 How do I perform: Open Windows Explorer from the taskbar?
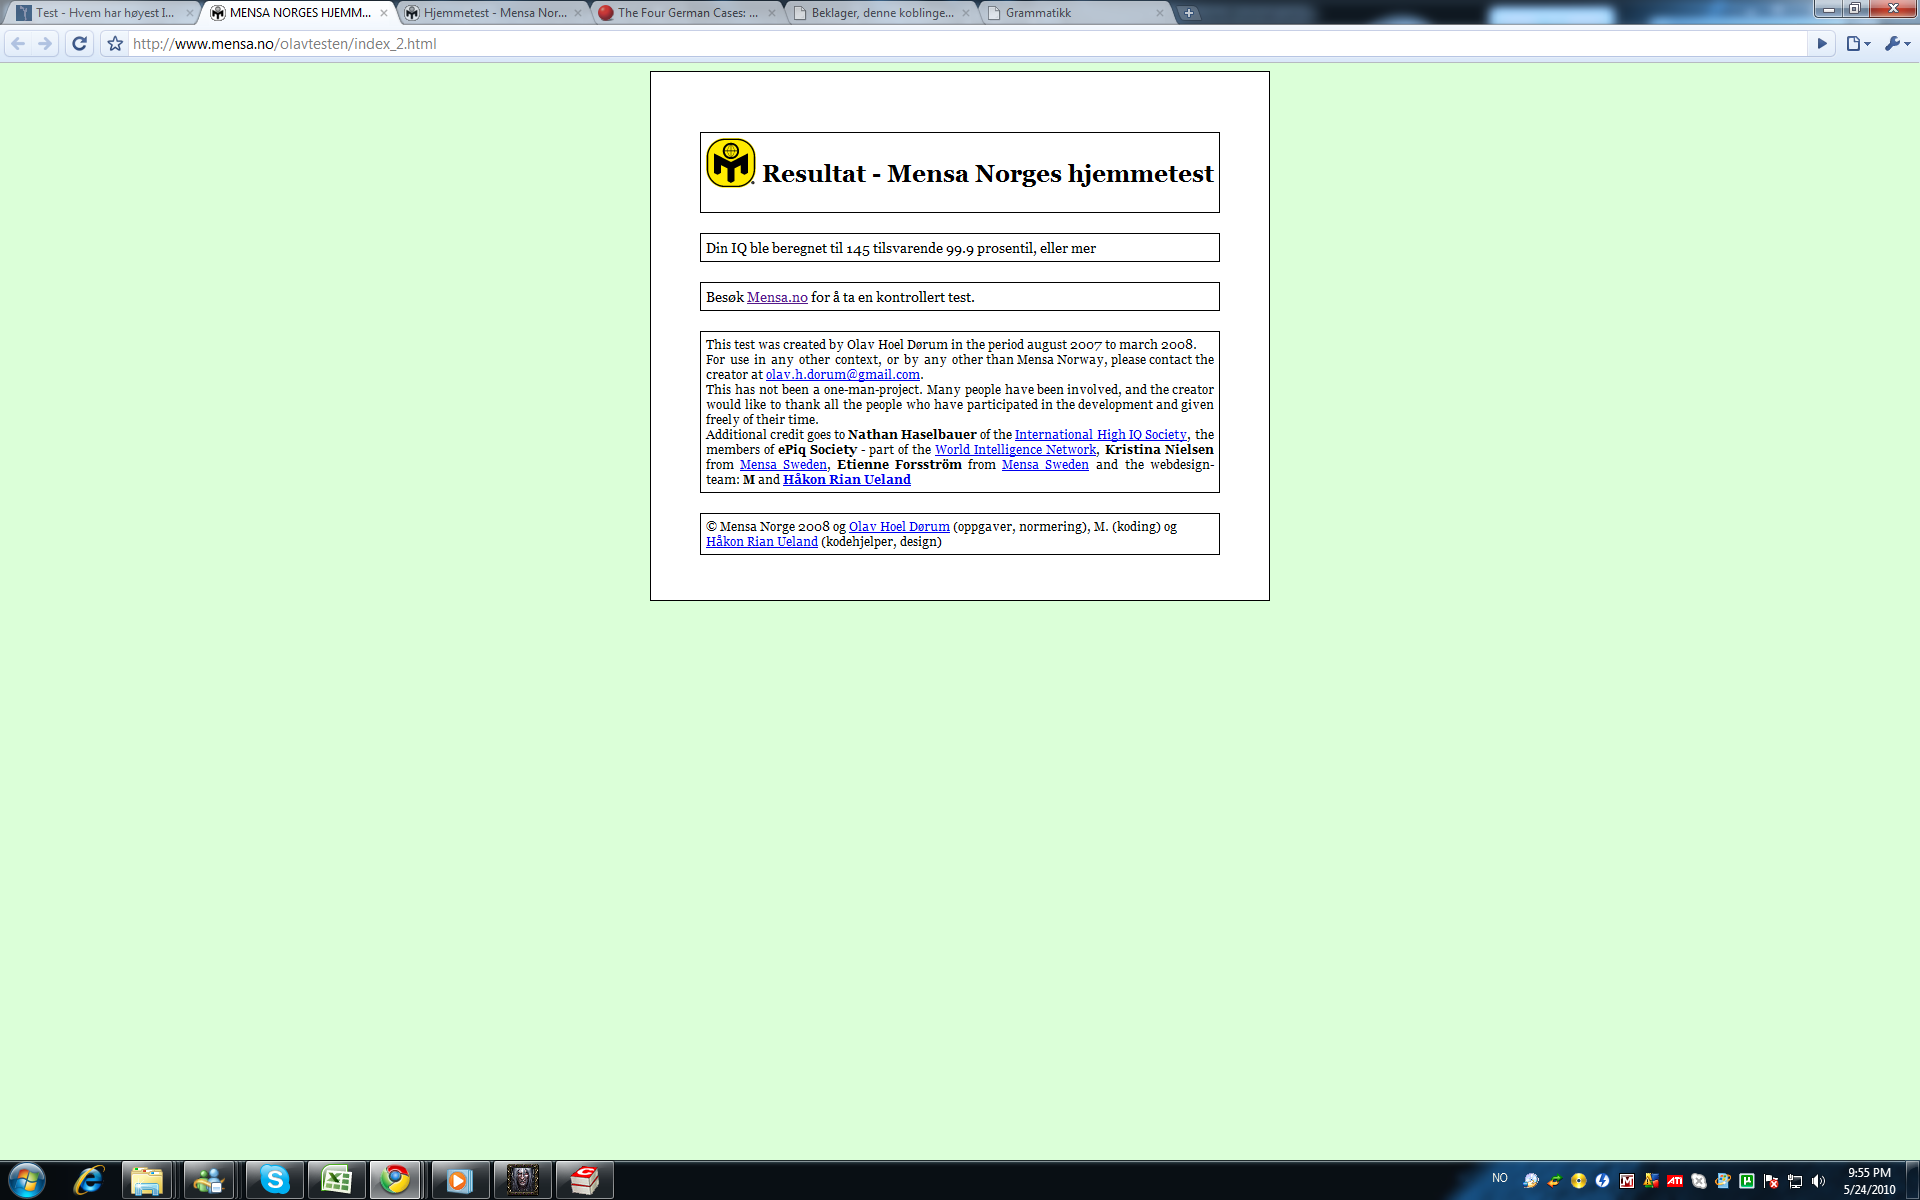(x=147, y=1181)
